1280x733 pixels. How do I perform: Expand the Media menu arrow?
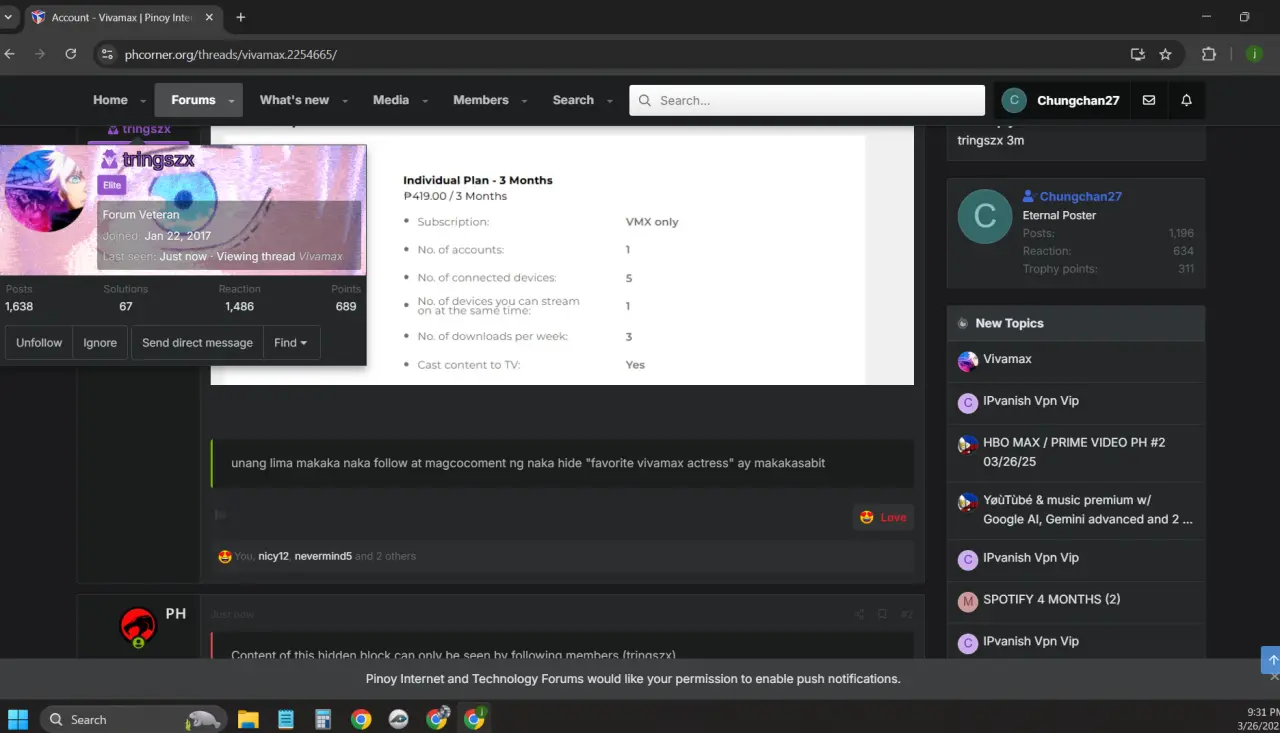click(x=425, y=101)
